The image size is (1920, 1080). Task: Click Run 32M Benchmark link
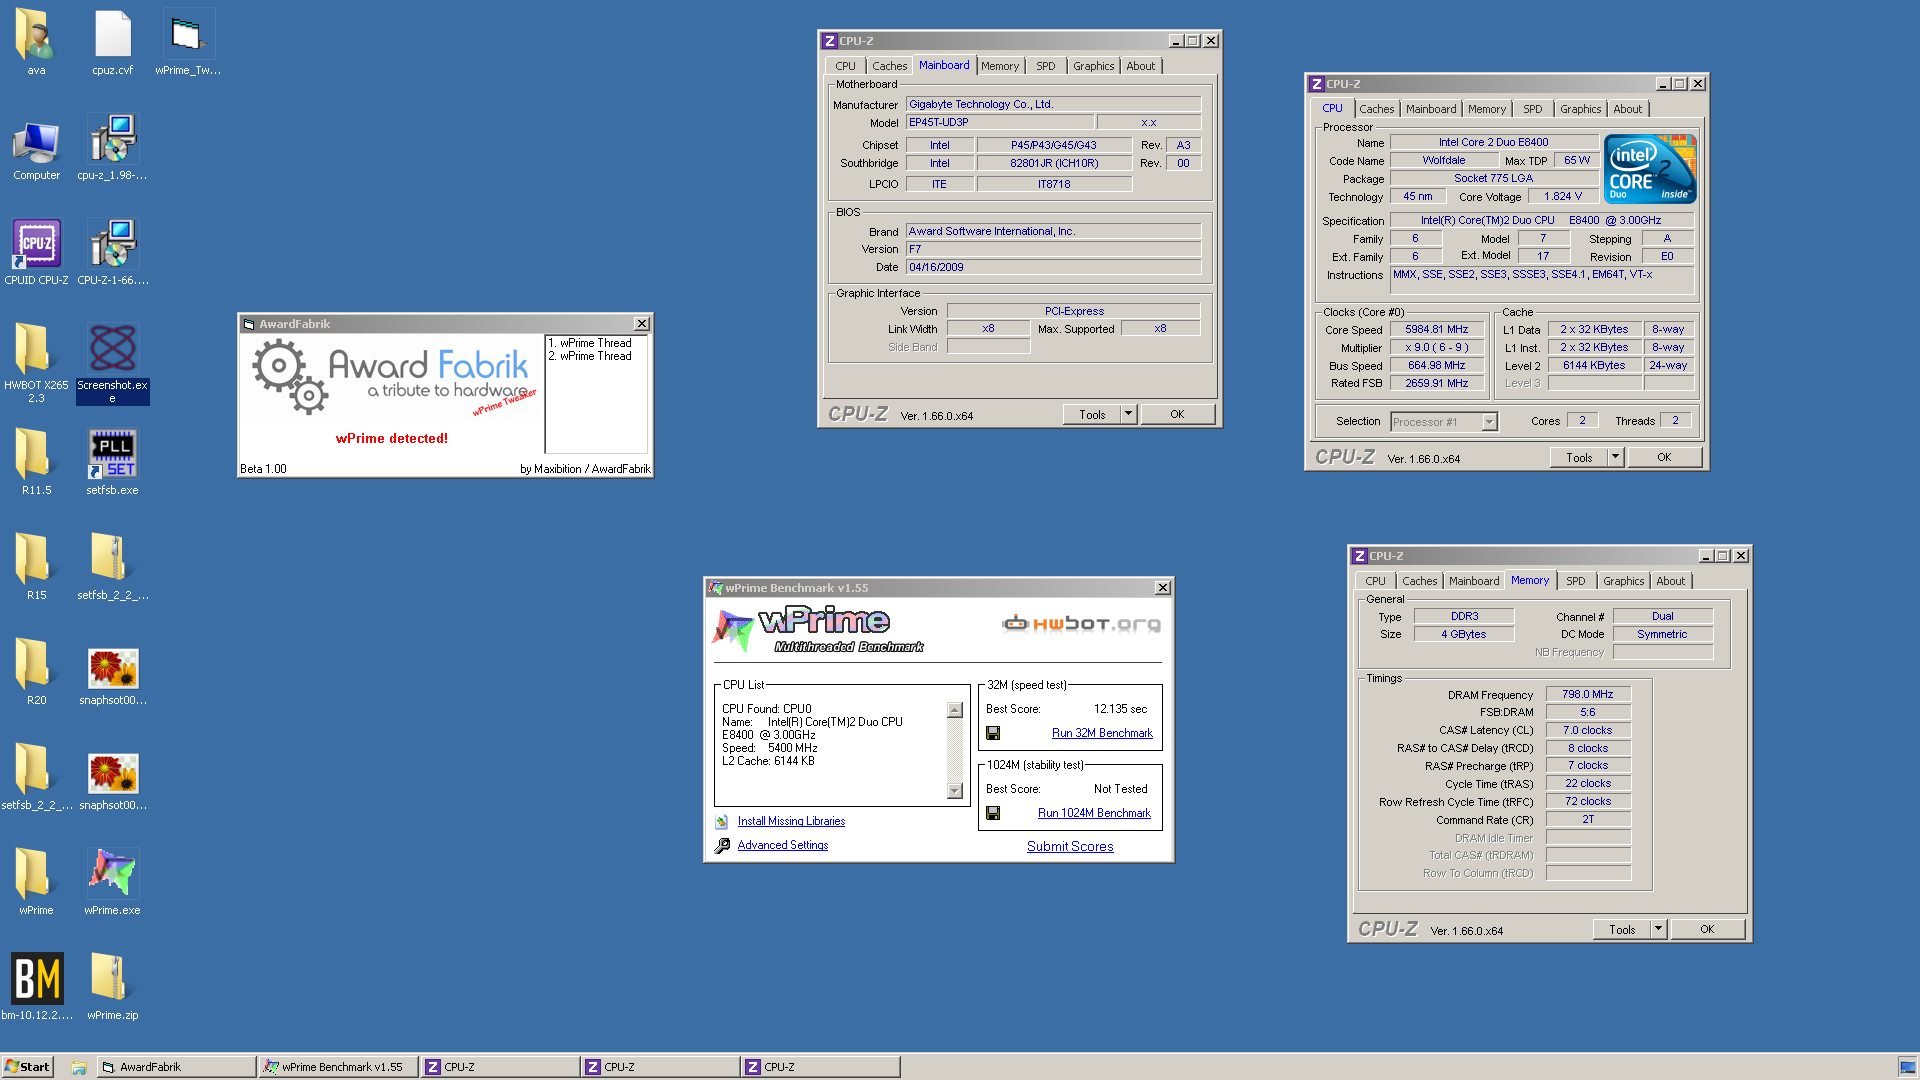point(1102,733)
